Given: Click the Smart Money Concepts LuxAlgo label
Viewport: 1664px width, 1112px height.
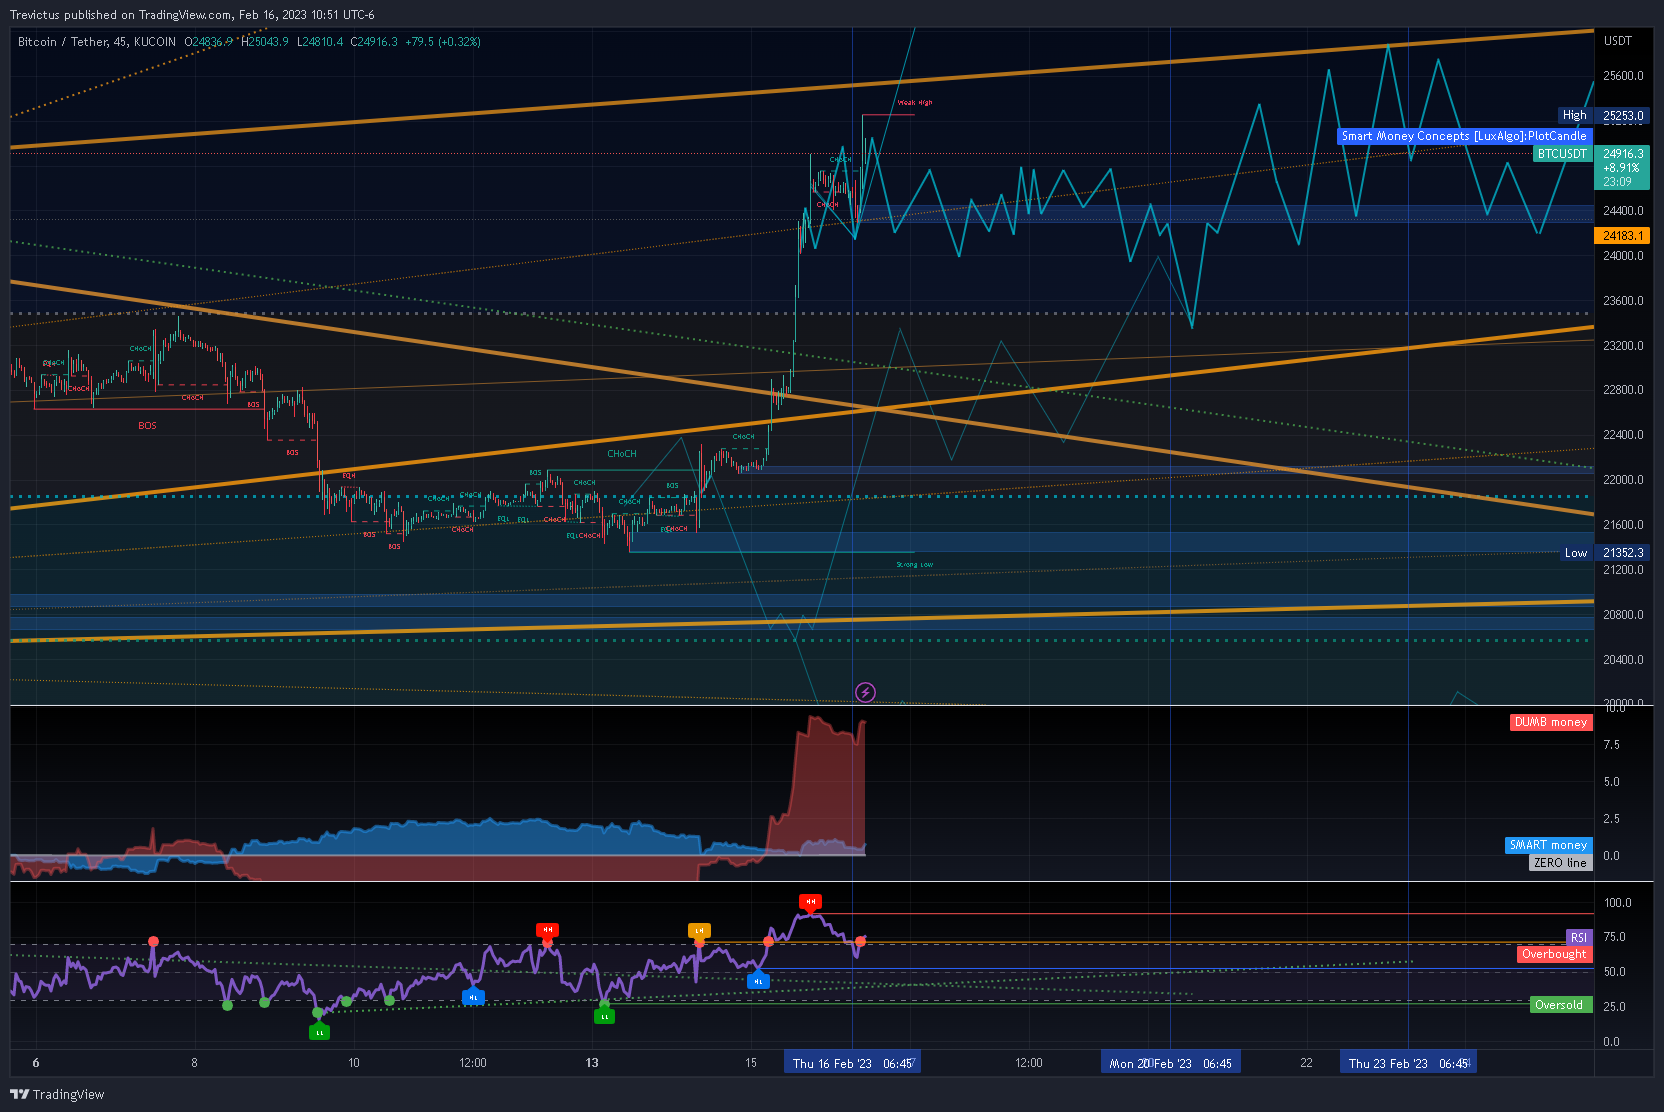Looking at the screenshot, I should pos(1464,136).
